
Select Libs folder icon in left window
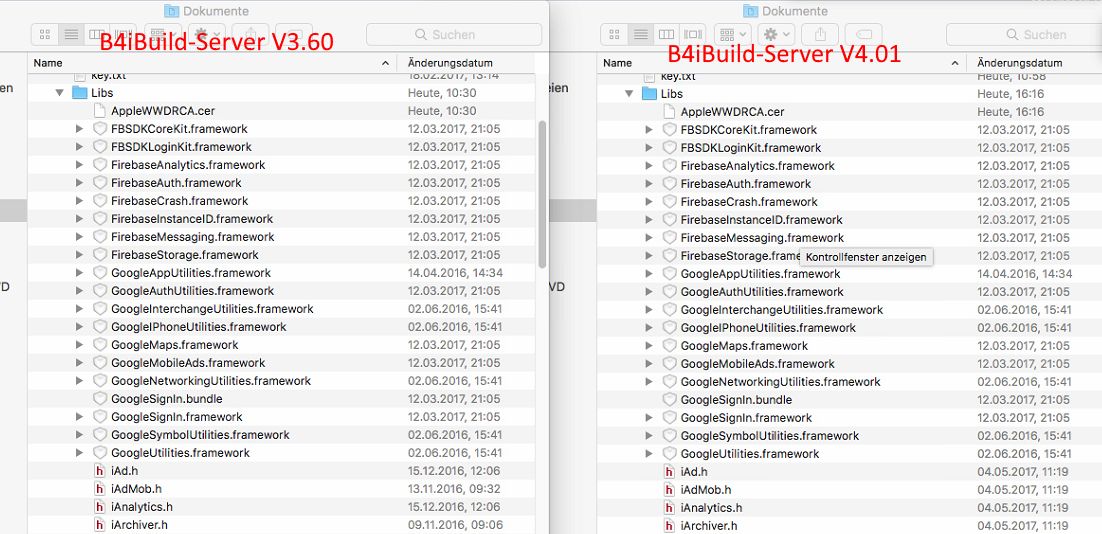pyautogui.click(x=79, y=93)
